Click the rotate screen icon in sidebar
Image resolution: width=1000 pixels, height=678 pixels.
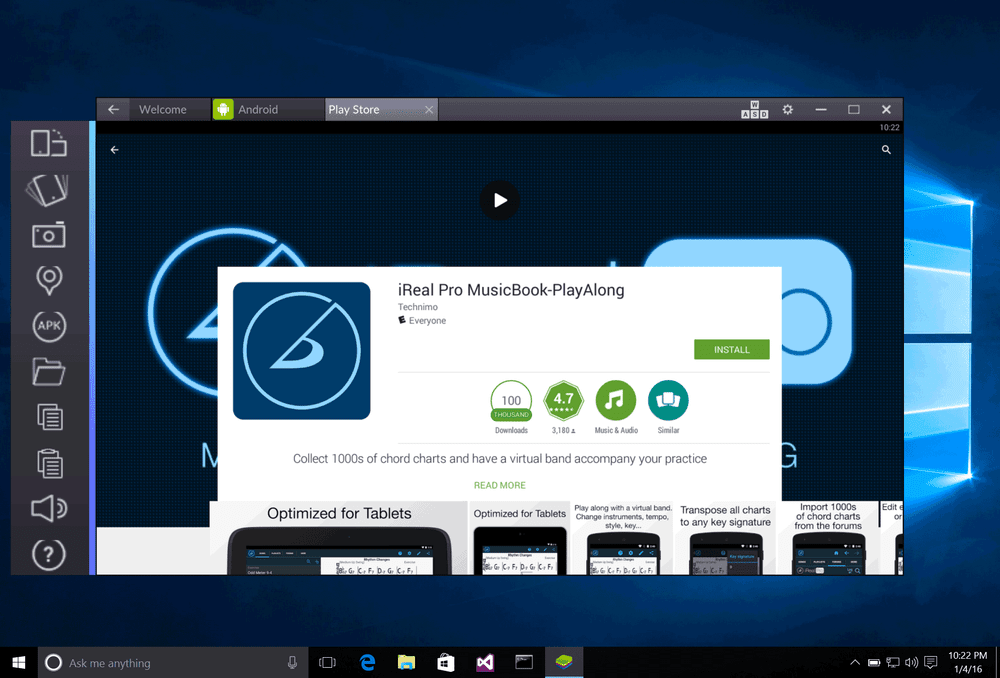coord(48,143)
